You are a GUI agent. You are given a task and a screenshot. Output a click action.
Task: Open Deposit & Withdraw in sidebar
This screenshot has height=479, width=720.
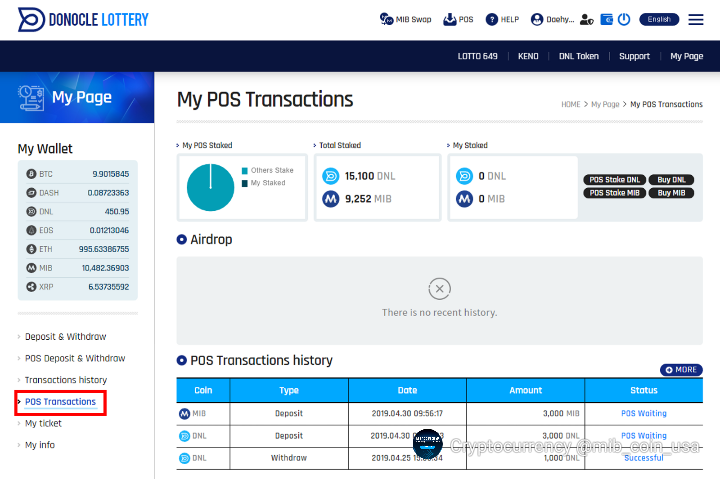coord(65,337)
